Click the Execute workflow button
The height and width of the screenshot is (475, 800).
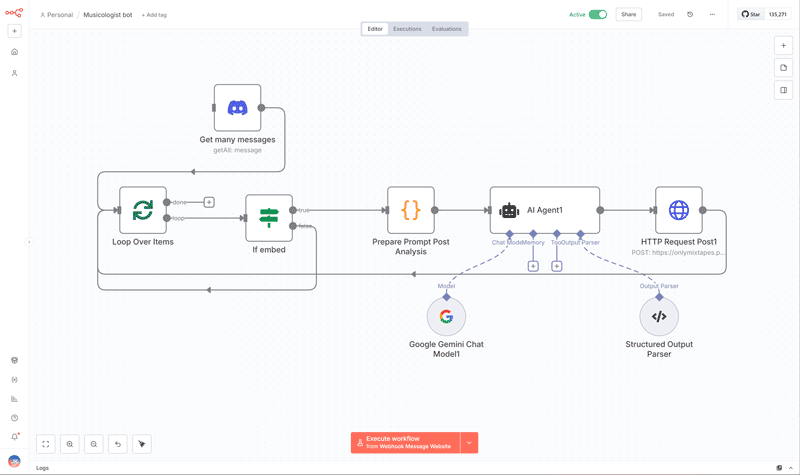[x=405, y=442]
